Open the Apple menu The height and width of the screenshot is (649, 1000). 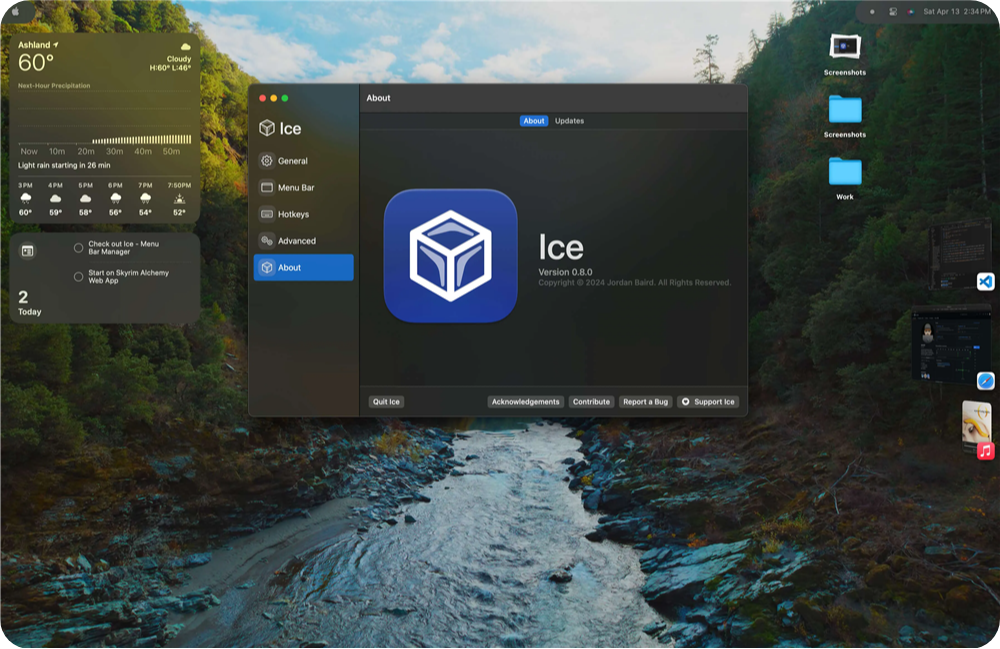click(15, 11)
